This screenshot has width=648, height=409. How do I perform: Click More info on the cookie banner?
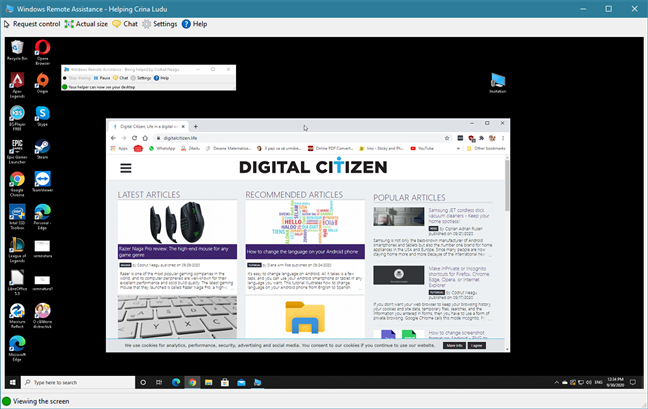pyautogui.click(x=454, y=345)
